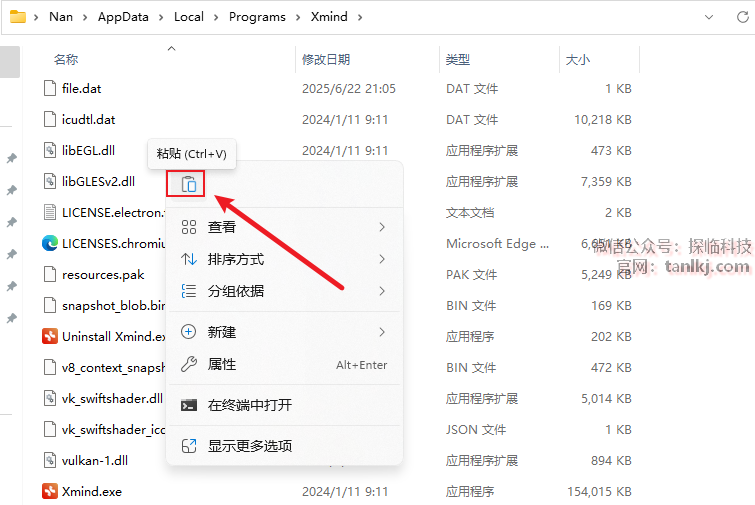The width and height of the screenshot is (755, 505).
Task: Click the Edge icon beside LICENSES.chromium file
Action: tap(50, 243)
